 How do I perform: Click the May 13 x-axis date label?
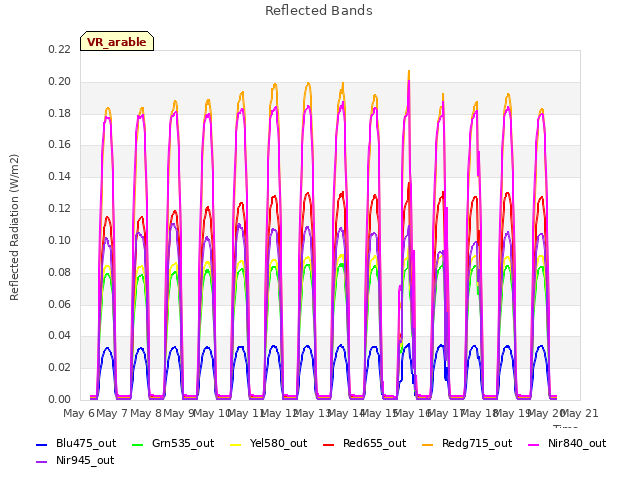313,413
